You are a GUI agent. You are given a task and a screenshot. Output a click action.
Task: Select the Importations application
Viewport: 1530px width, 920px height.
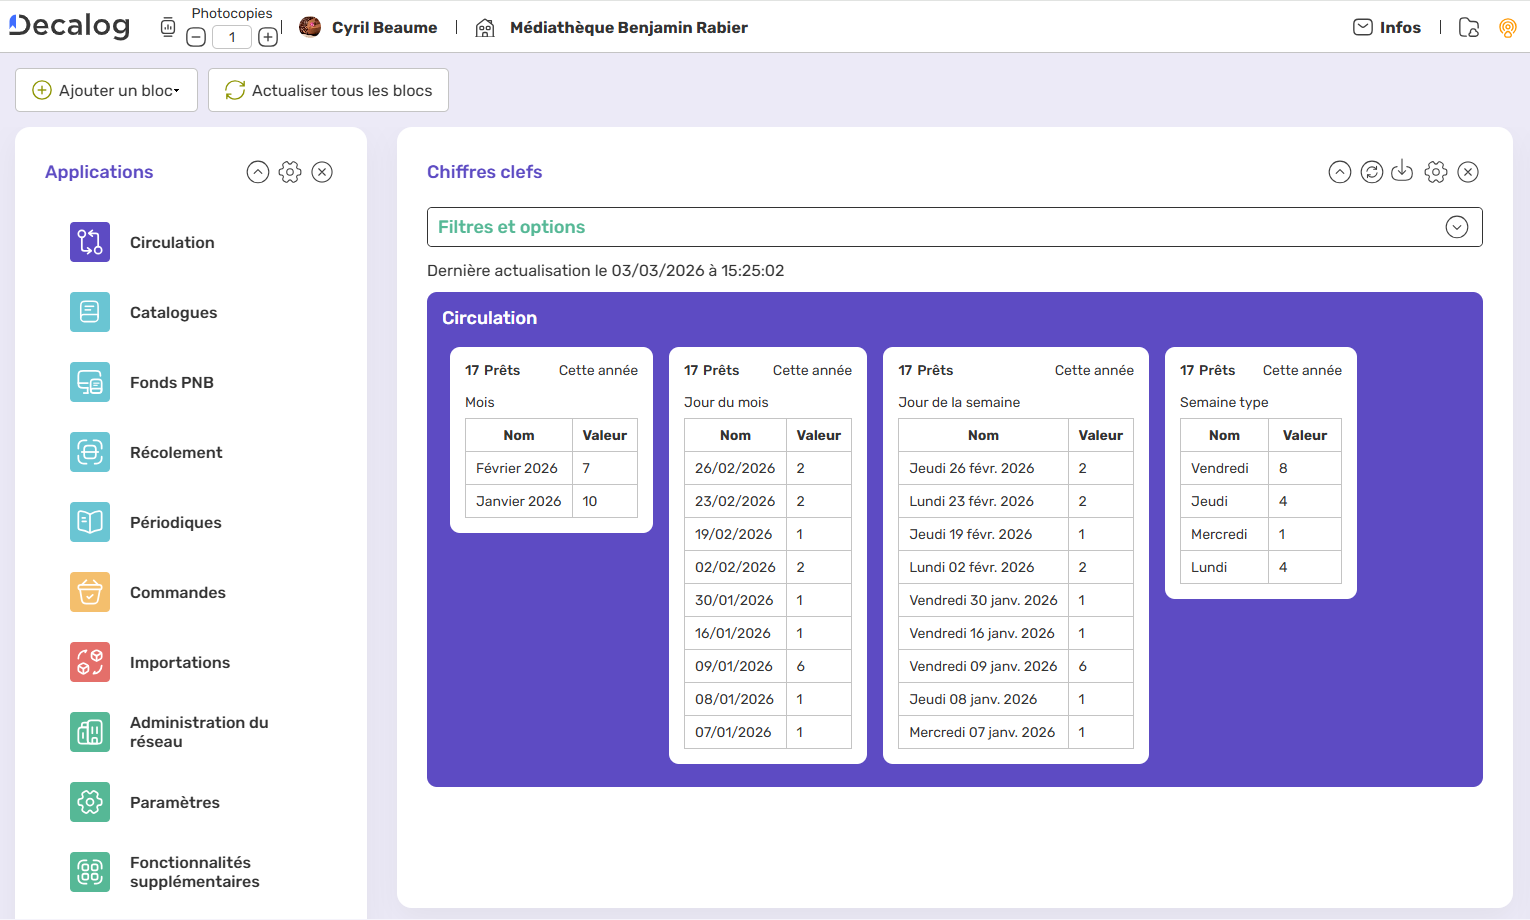coord(179,662)
